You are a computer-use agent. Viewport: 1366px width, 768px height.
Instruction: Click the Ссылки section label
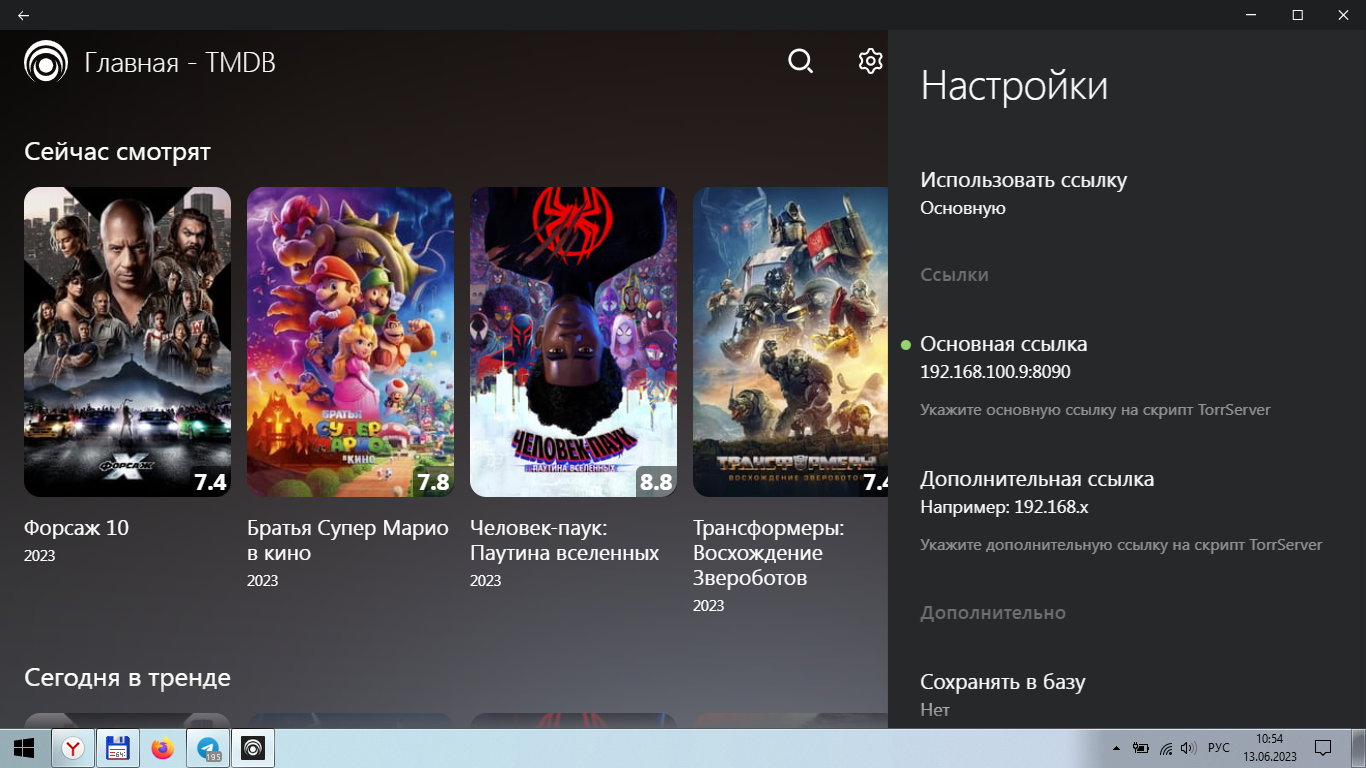(x=954, y=275)
